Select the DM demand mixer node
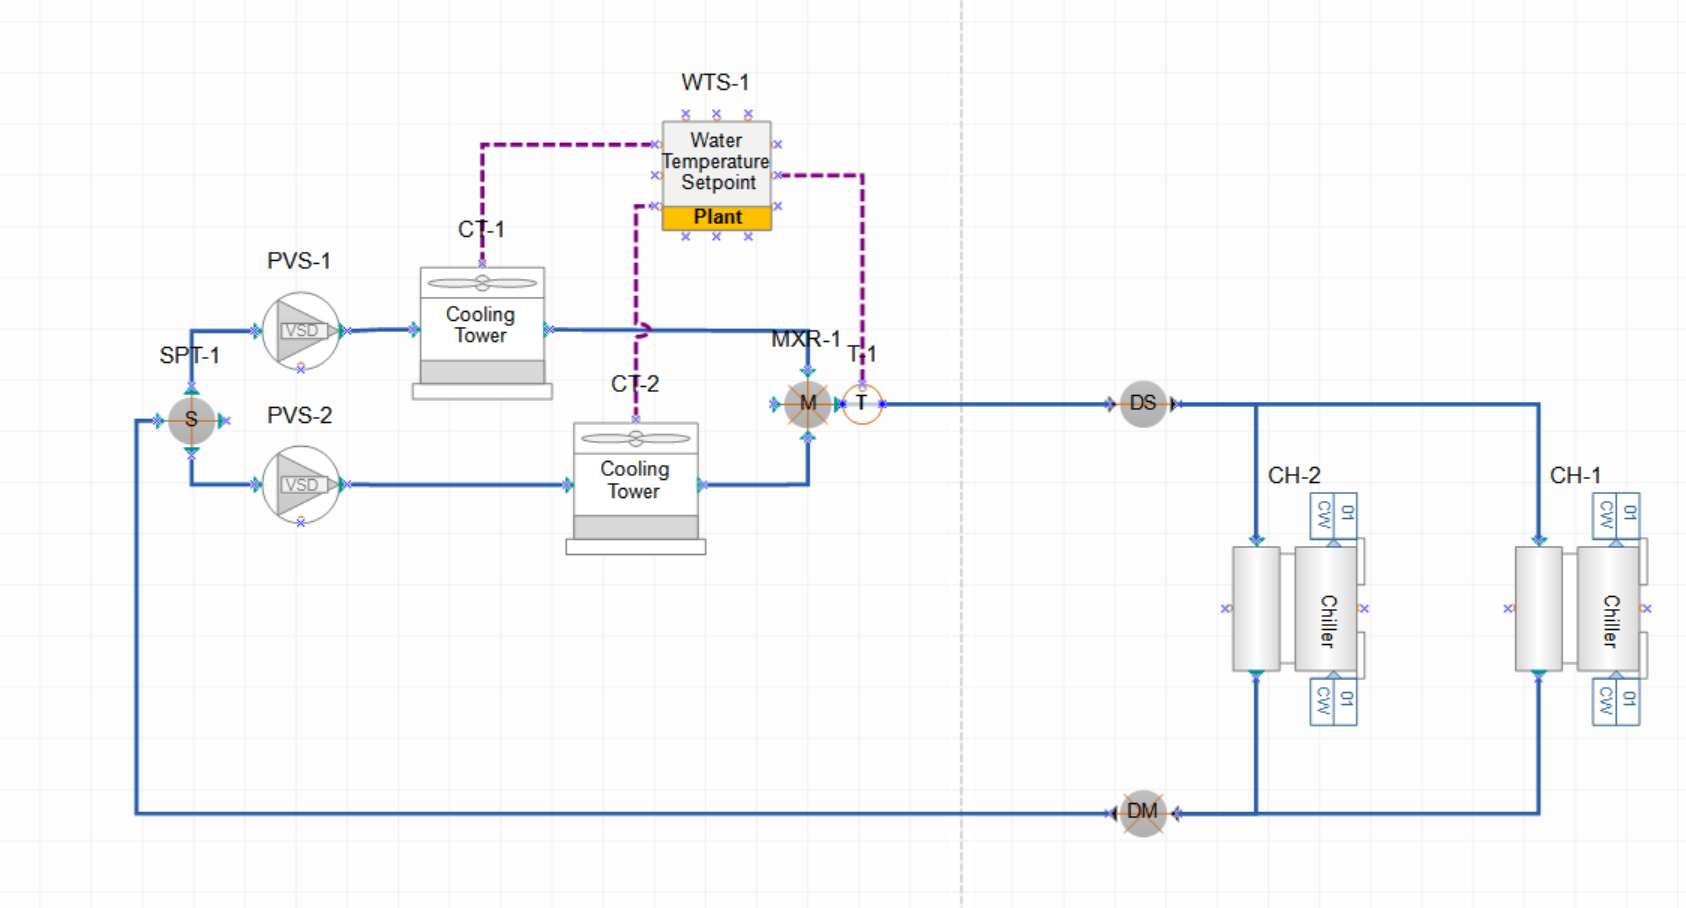Image resolution: width=1686 pixels, height=908 pixels. (x=1142, y=812)
